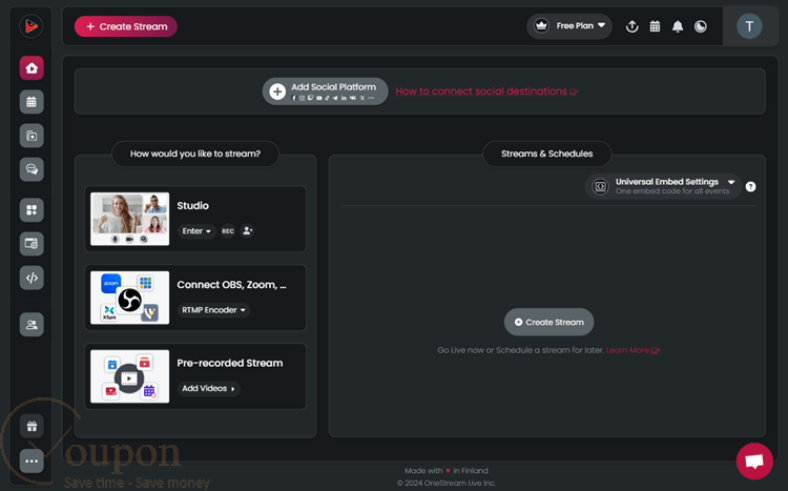The height and width of the screenshot is (491, 788).
Task: Click '© 2024 OneStream Live Inc.' text
Action: pyautogui.click(x=446, y=483)
